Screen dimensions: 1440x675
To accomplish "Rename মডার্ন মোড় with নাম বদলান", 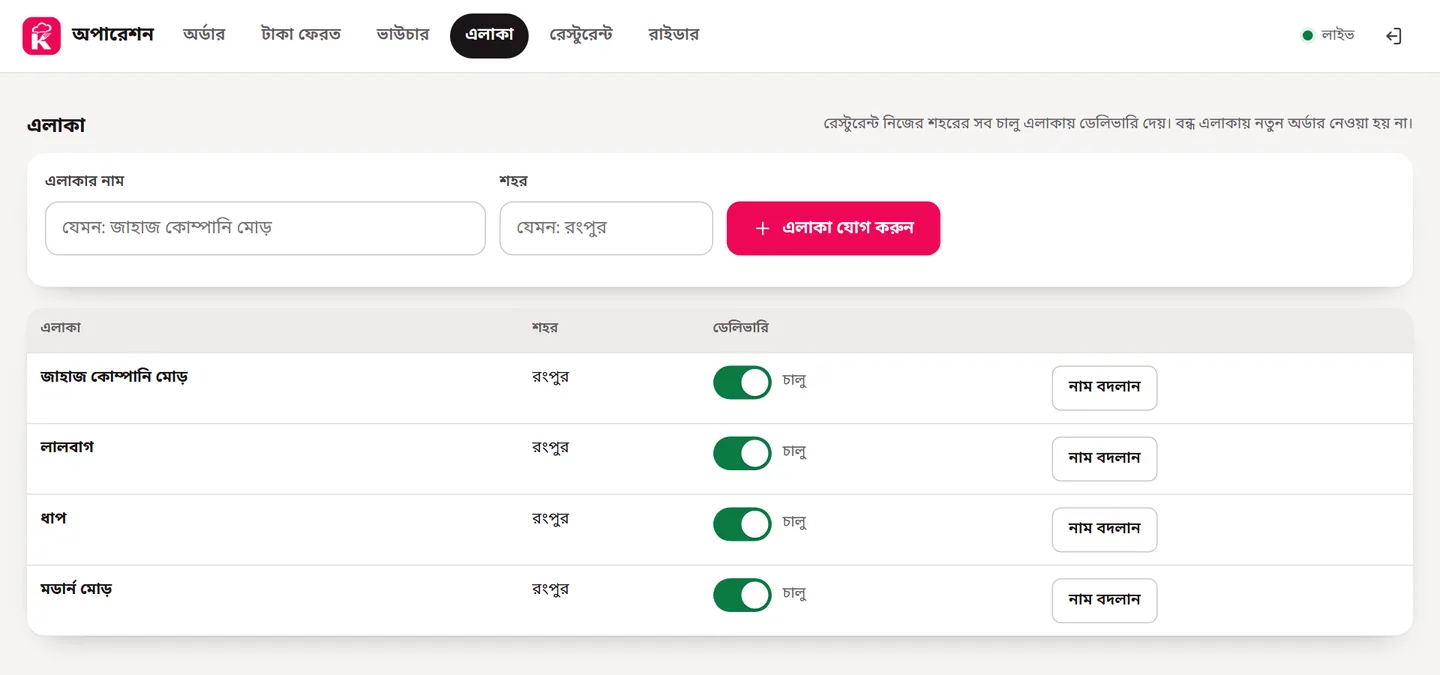I will [1104, 601].
